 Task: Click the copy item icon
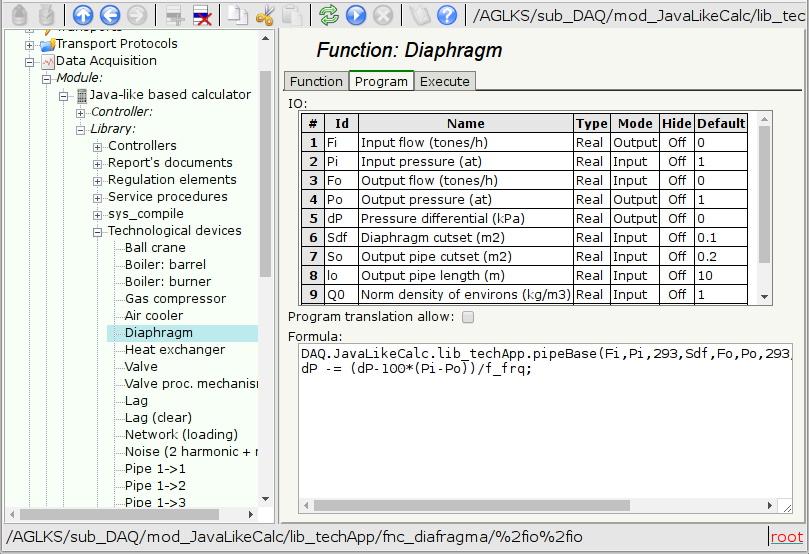pyautogui.click(x=237, y=15)
